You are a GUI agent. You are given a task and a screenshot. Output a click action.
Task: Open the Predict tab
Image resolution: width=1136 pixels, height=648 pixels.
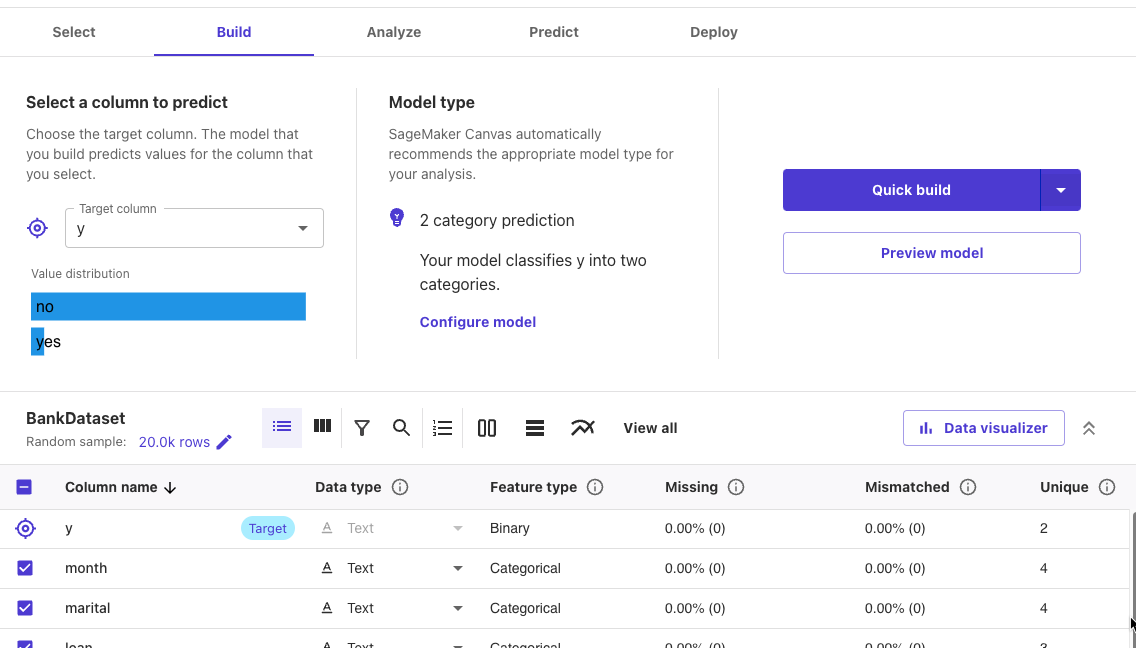[x=554, y=32]
